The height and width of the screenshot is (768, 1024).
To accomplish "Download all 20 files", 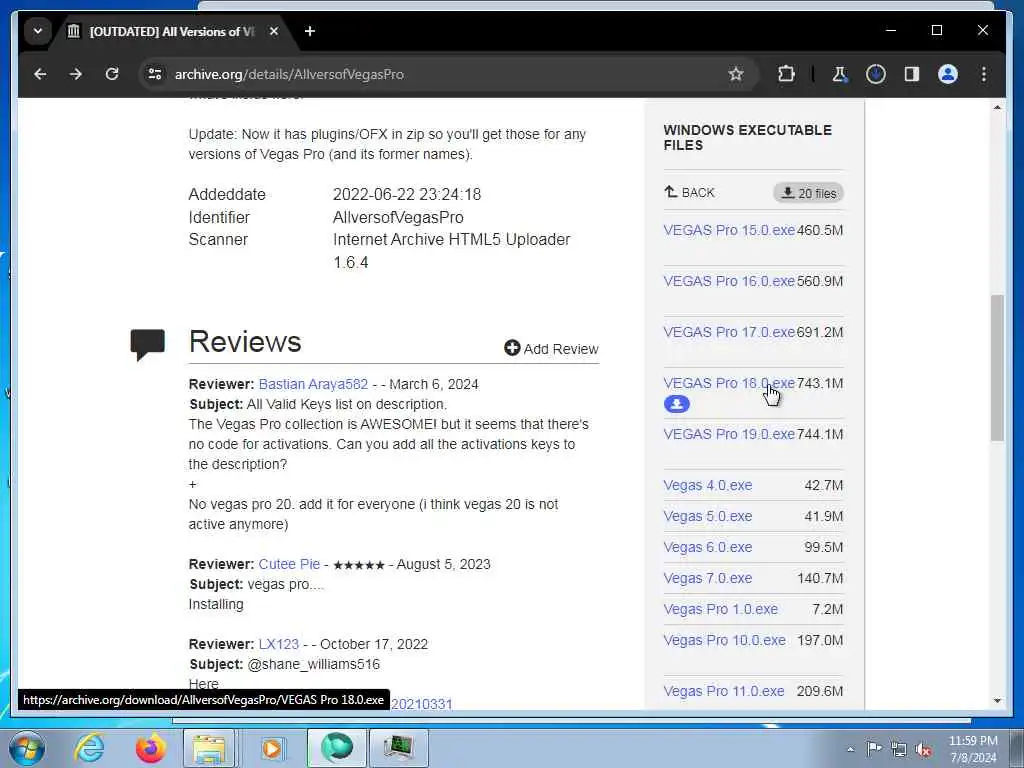I will tap(808, 193).
